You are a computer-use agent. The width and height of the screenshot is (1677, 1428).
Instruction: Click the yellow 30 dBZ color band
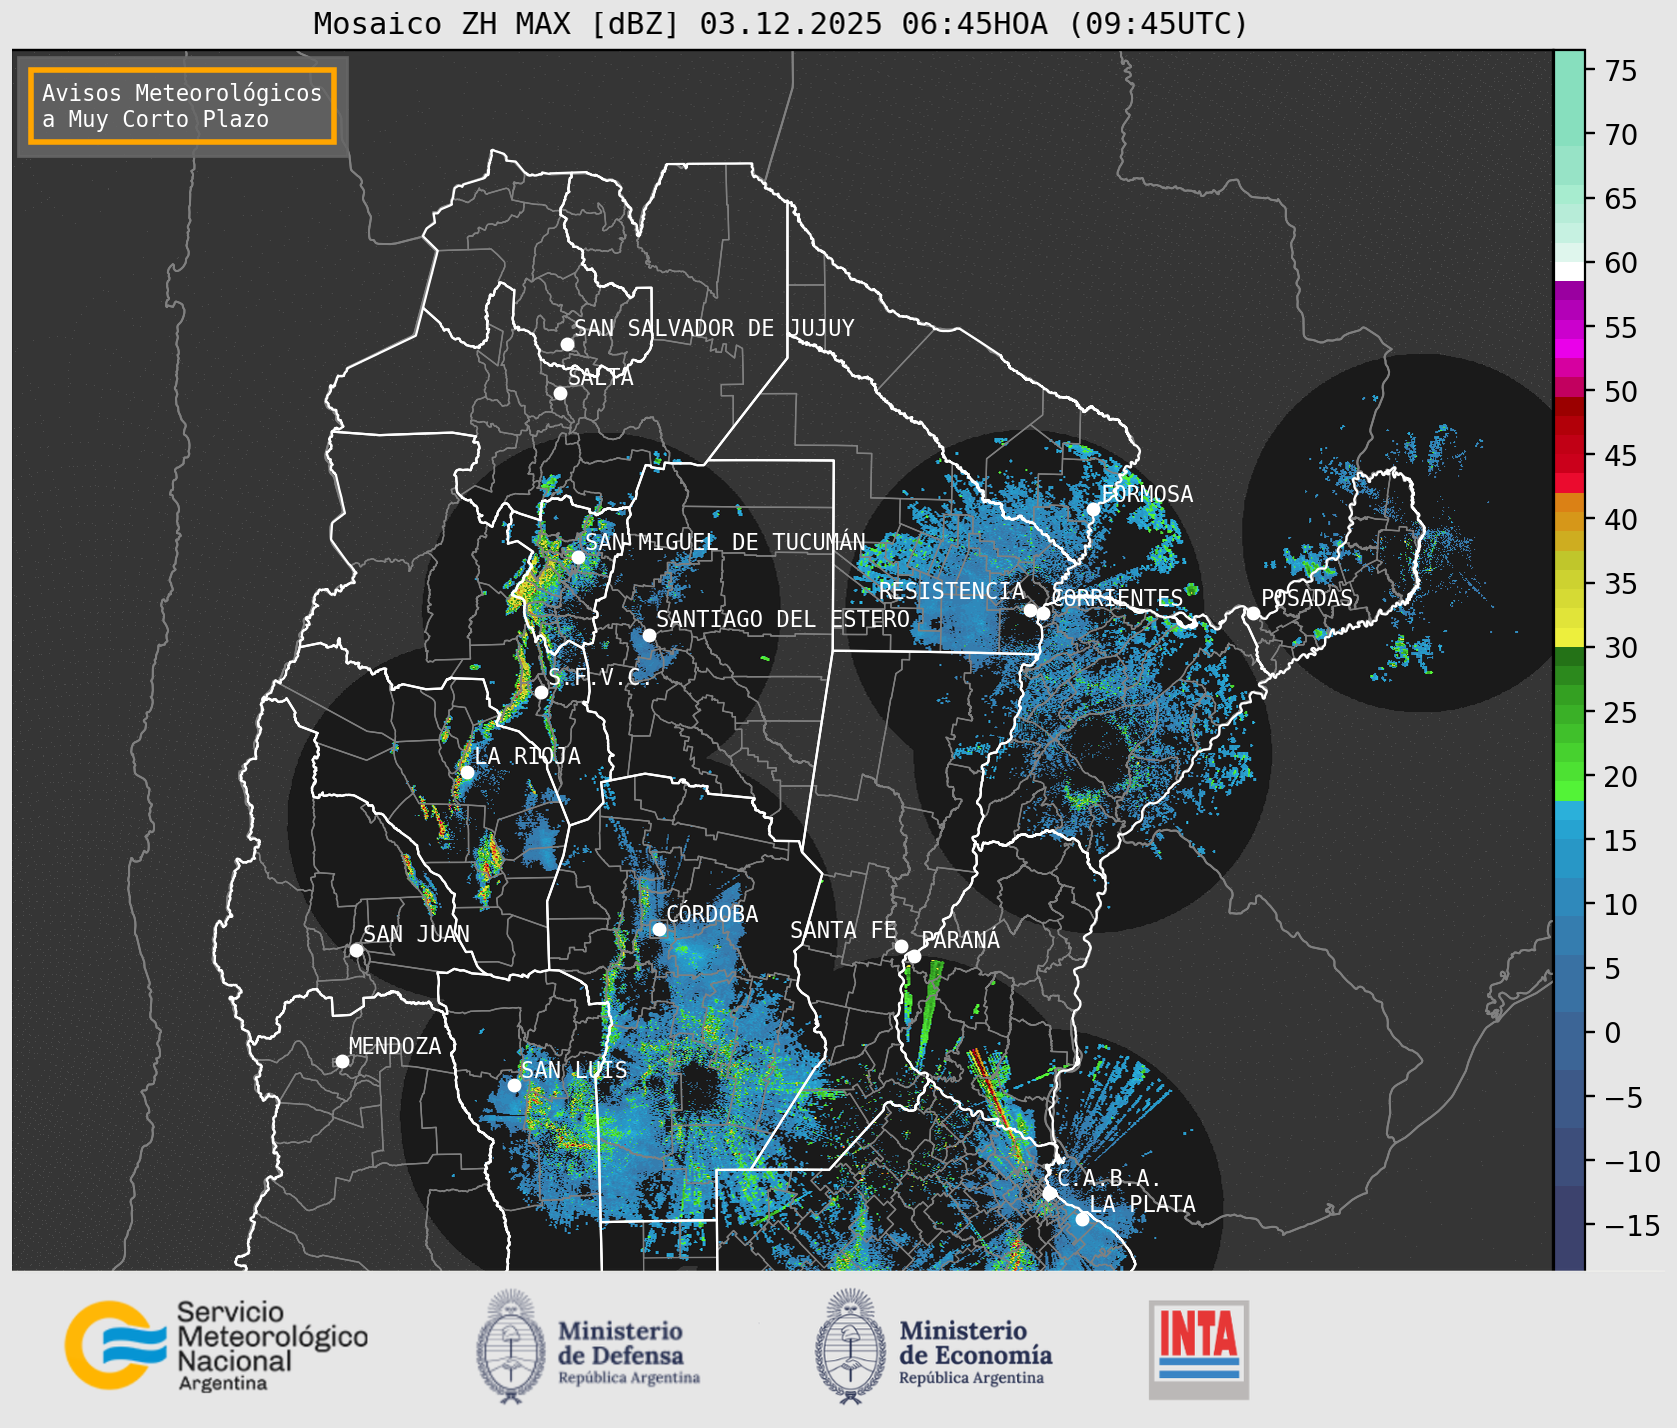[1569, 637]
